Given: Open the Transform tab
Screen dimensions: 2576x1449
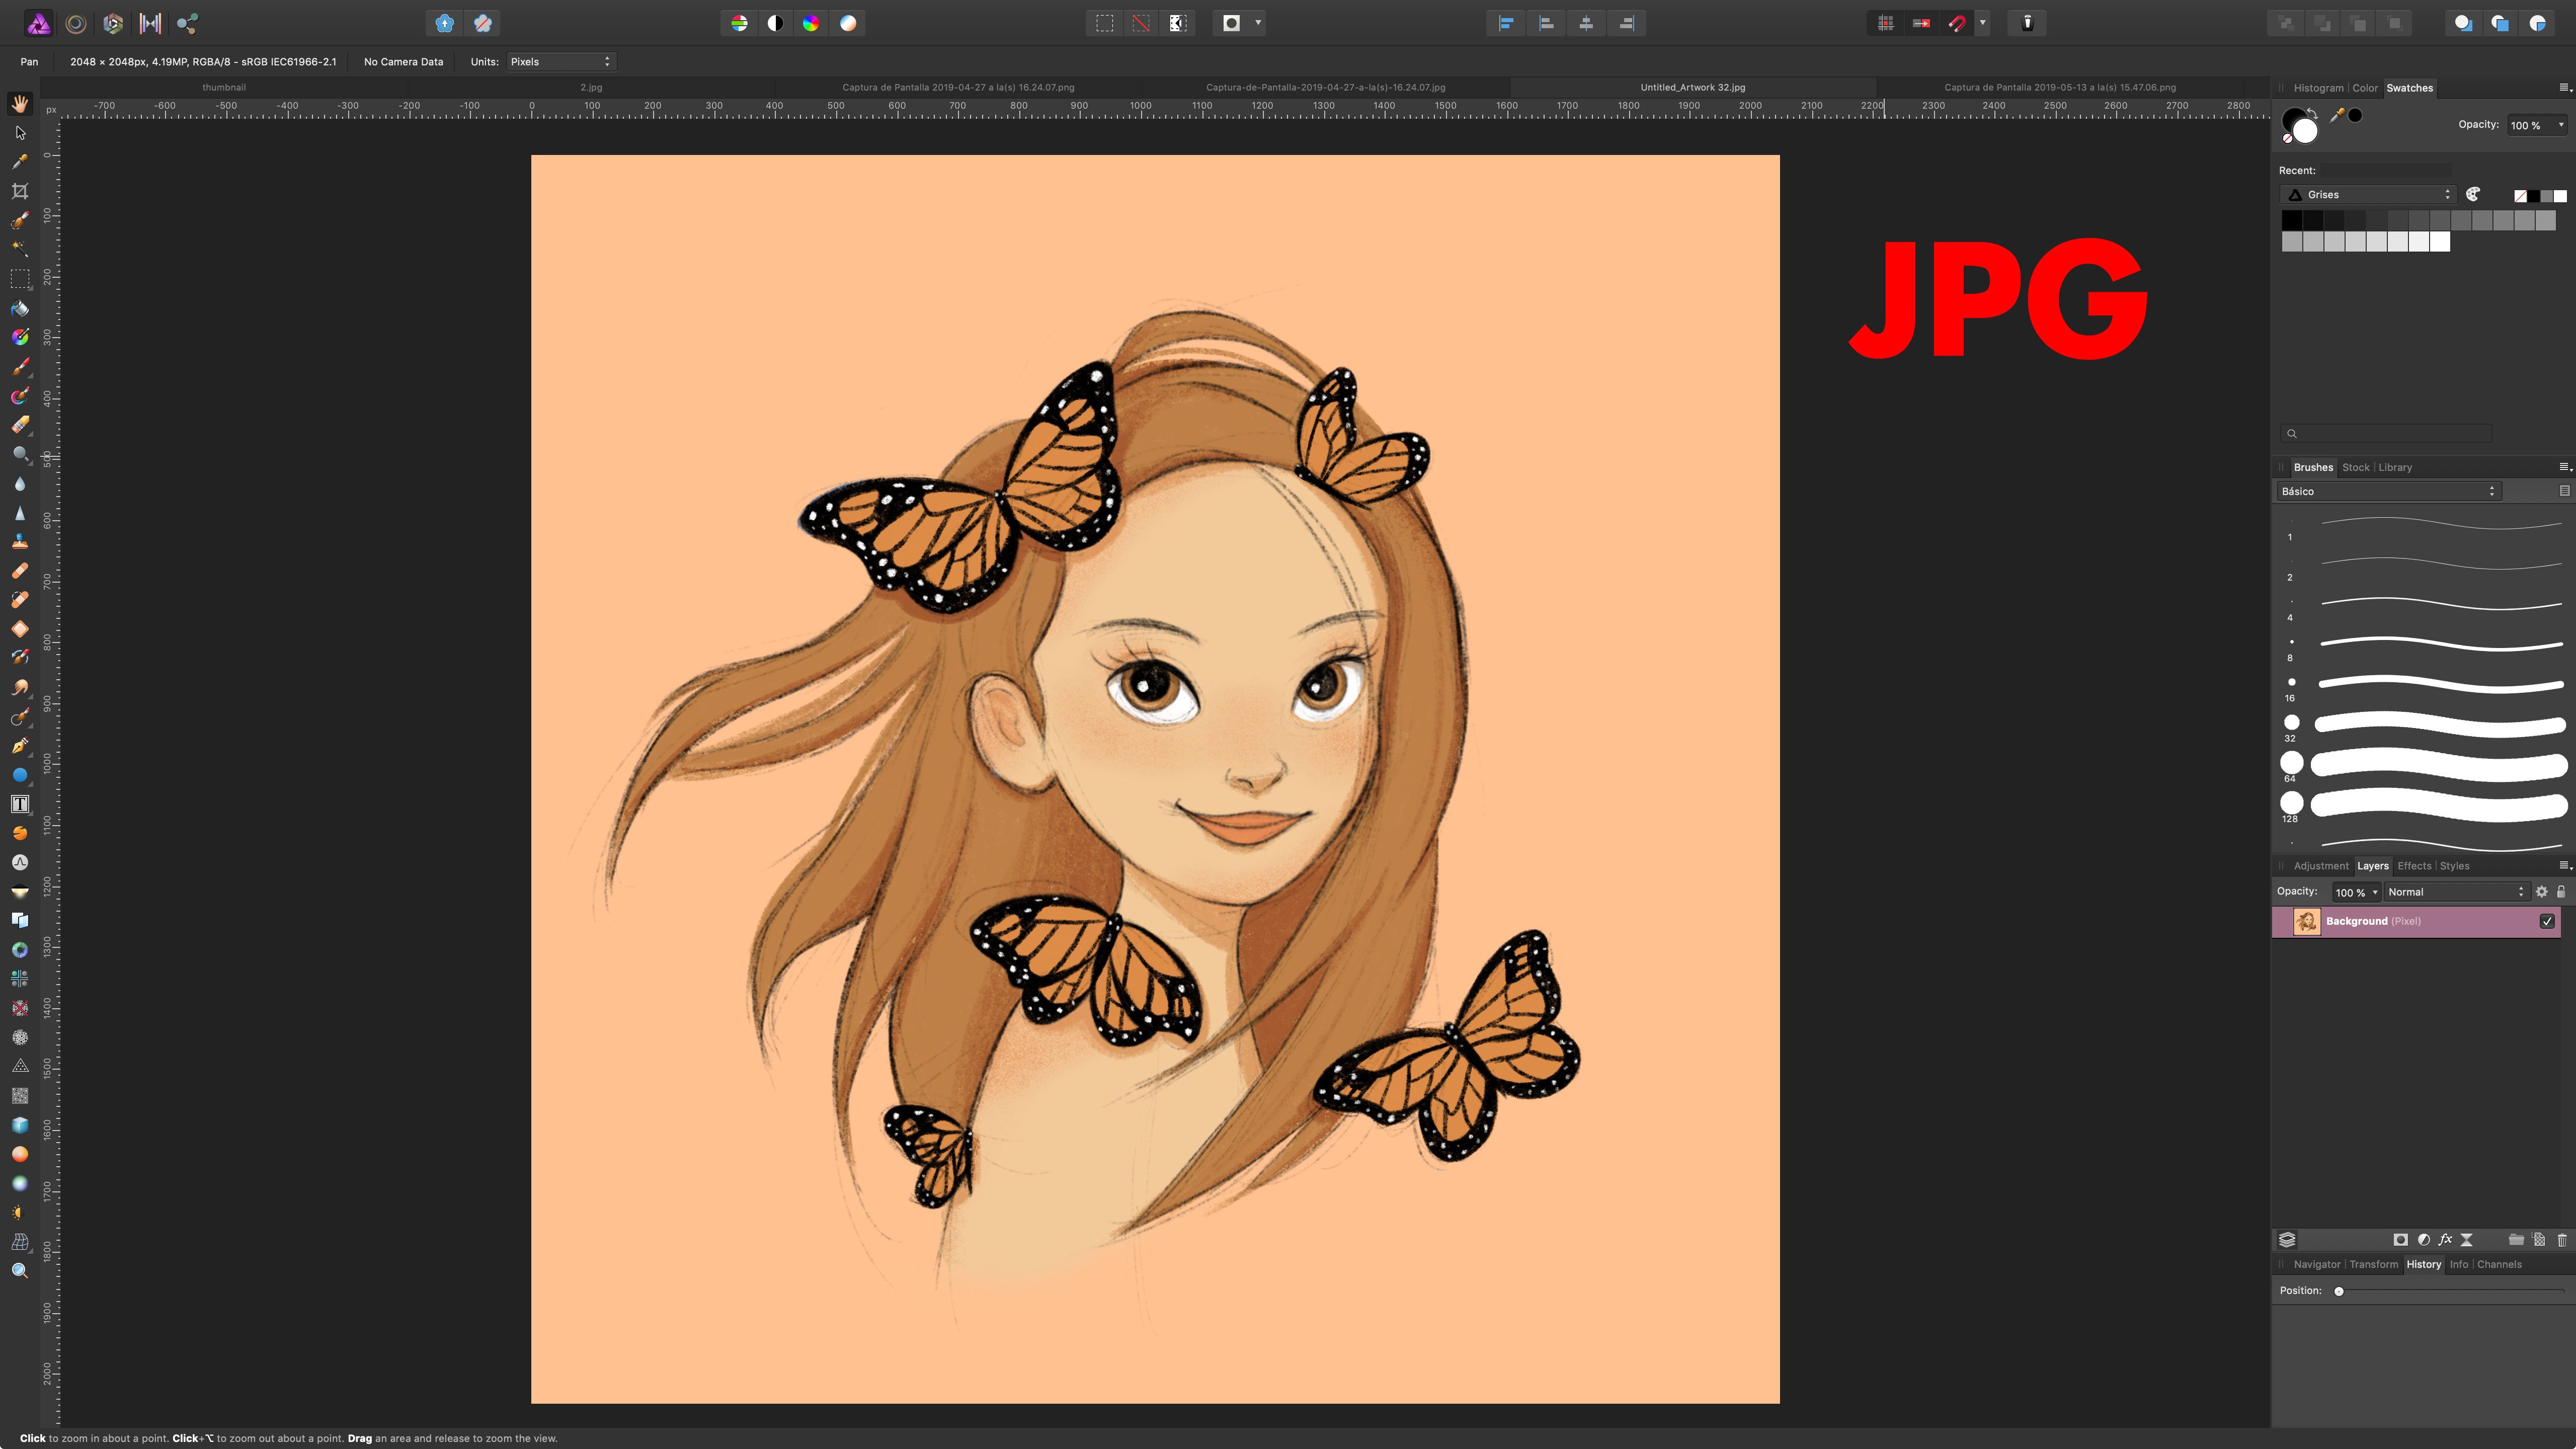Looking at the screenshot, I should click(2373, 1264).
